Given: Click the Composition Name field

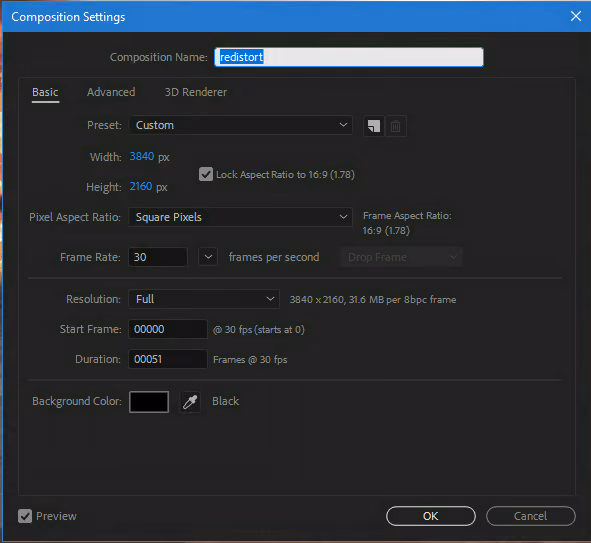Looking at the screenshot, I should pyautogui.click(x=349, y=57).
